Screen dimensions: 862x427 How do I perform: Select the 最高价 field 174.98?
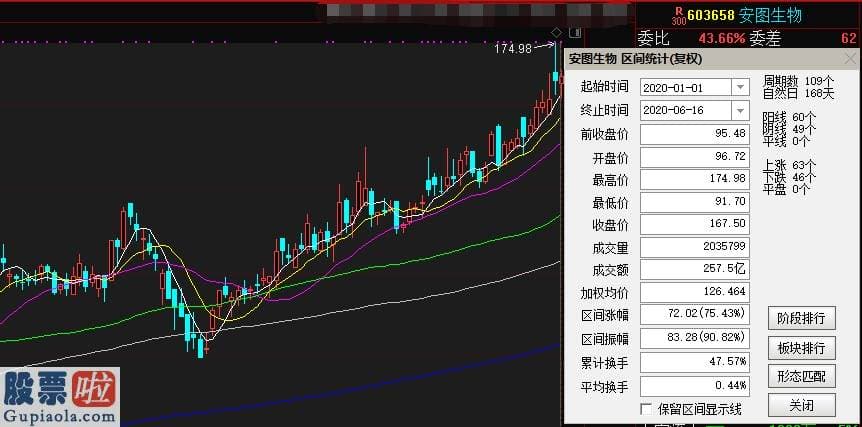(695, 180)
